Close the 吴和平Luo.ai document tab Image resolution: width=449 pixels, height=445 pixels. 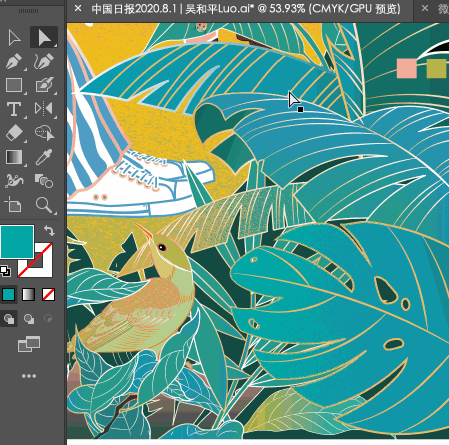coord(78,8)
